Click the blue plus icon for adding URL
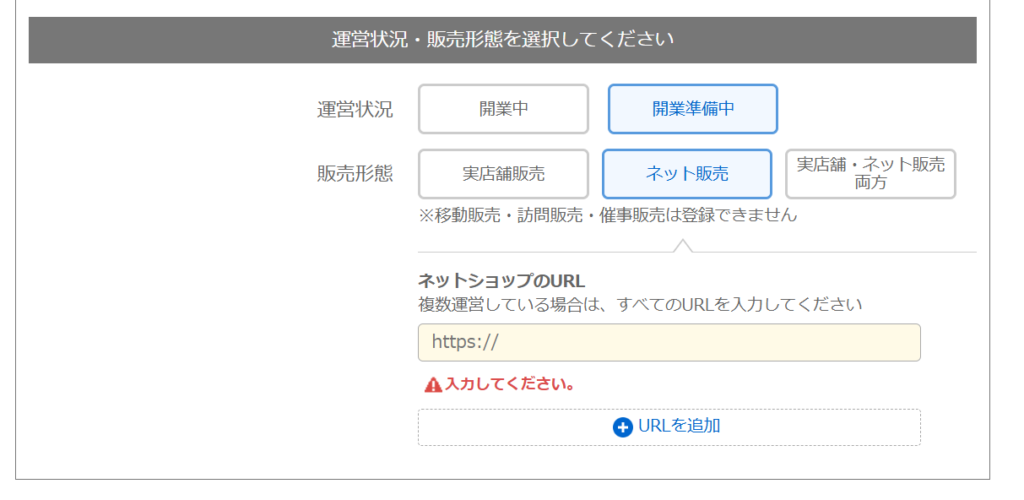The height and width of the screenshot is (500, 1024). click(x=623, y=427)
